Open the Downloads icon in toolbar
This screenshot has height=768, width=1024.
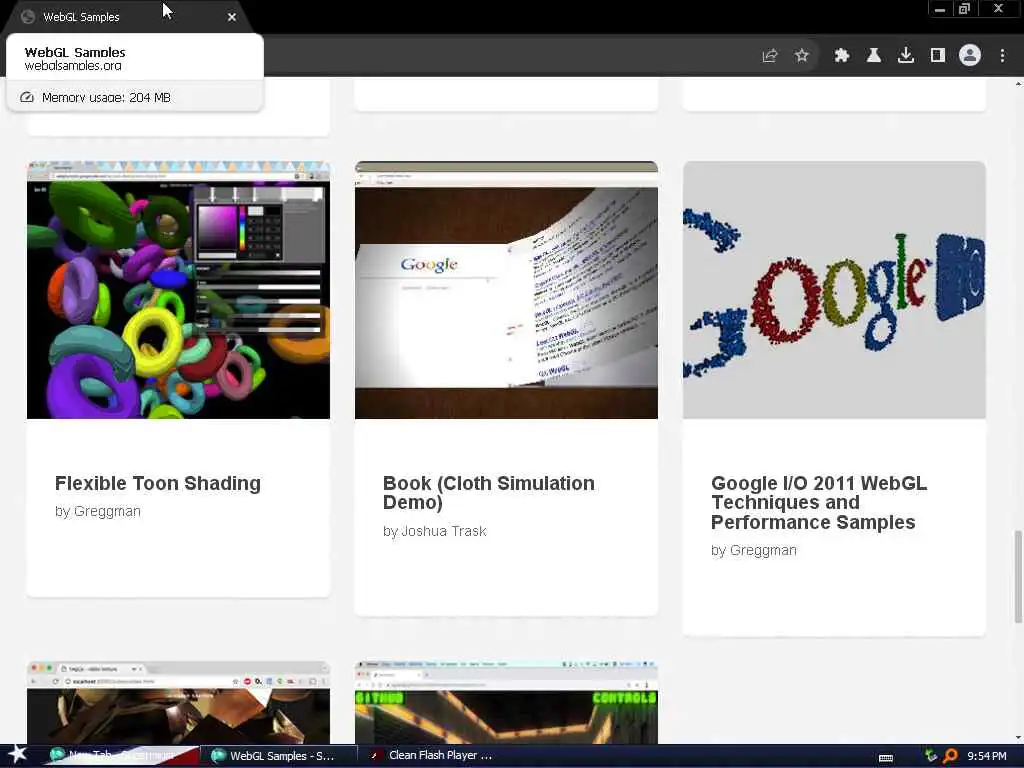906,56
